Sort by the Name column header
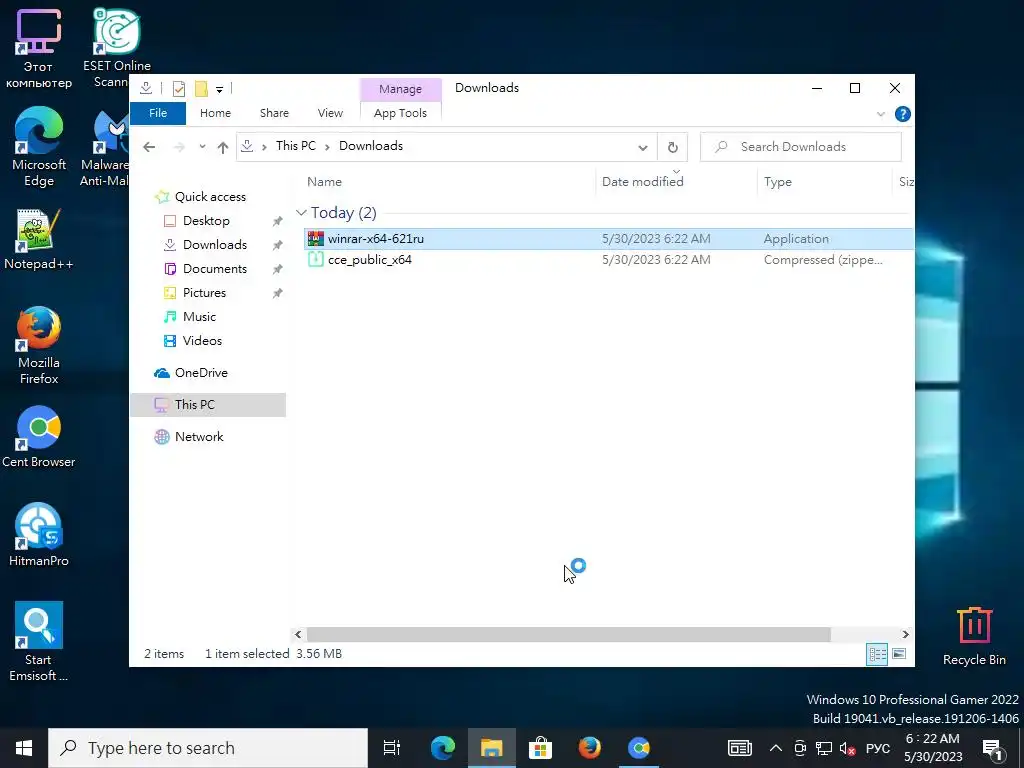Screen dimensions: 1024x768 [325, 182]
